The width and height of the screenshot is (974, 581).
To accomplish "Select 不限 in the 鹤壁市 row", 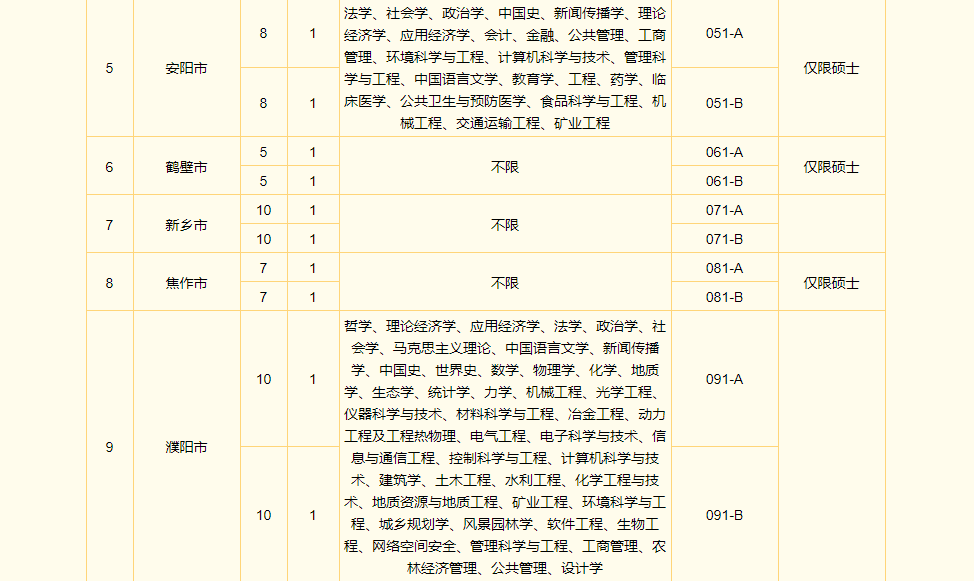I will 505,167.
